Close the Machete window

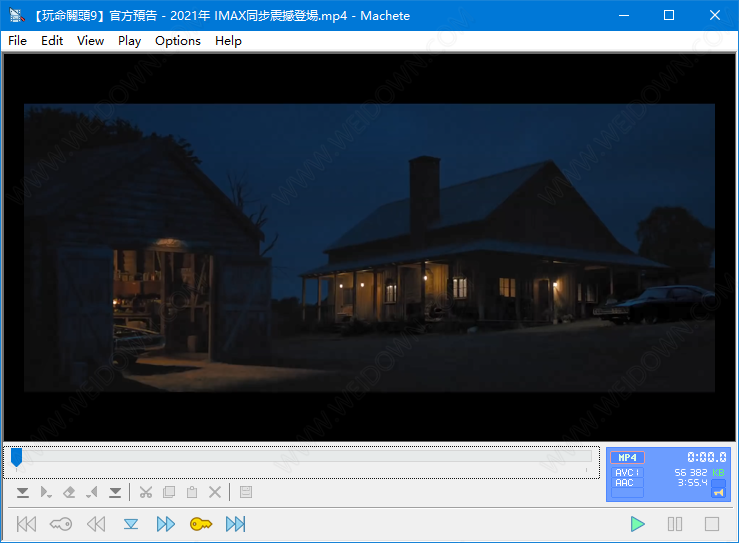pyautogui.click(x=714, y=16)
